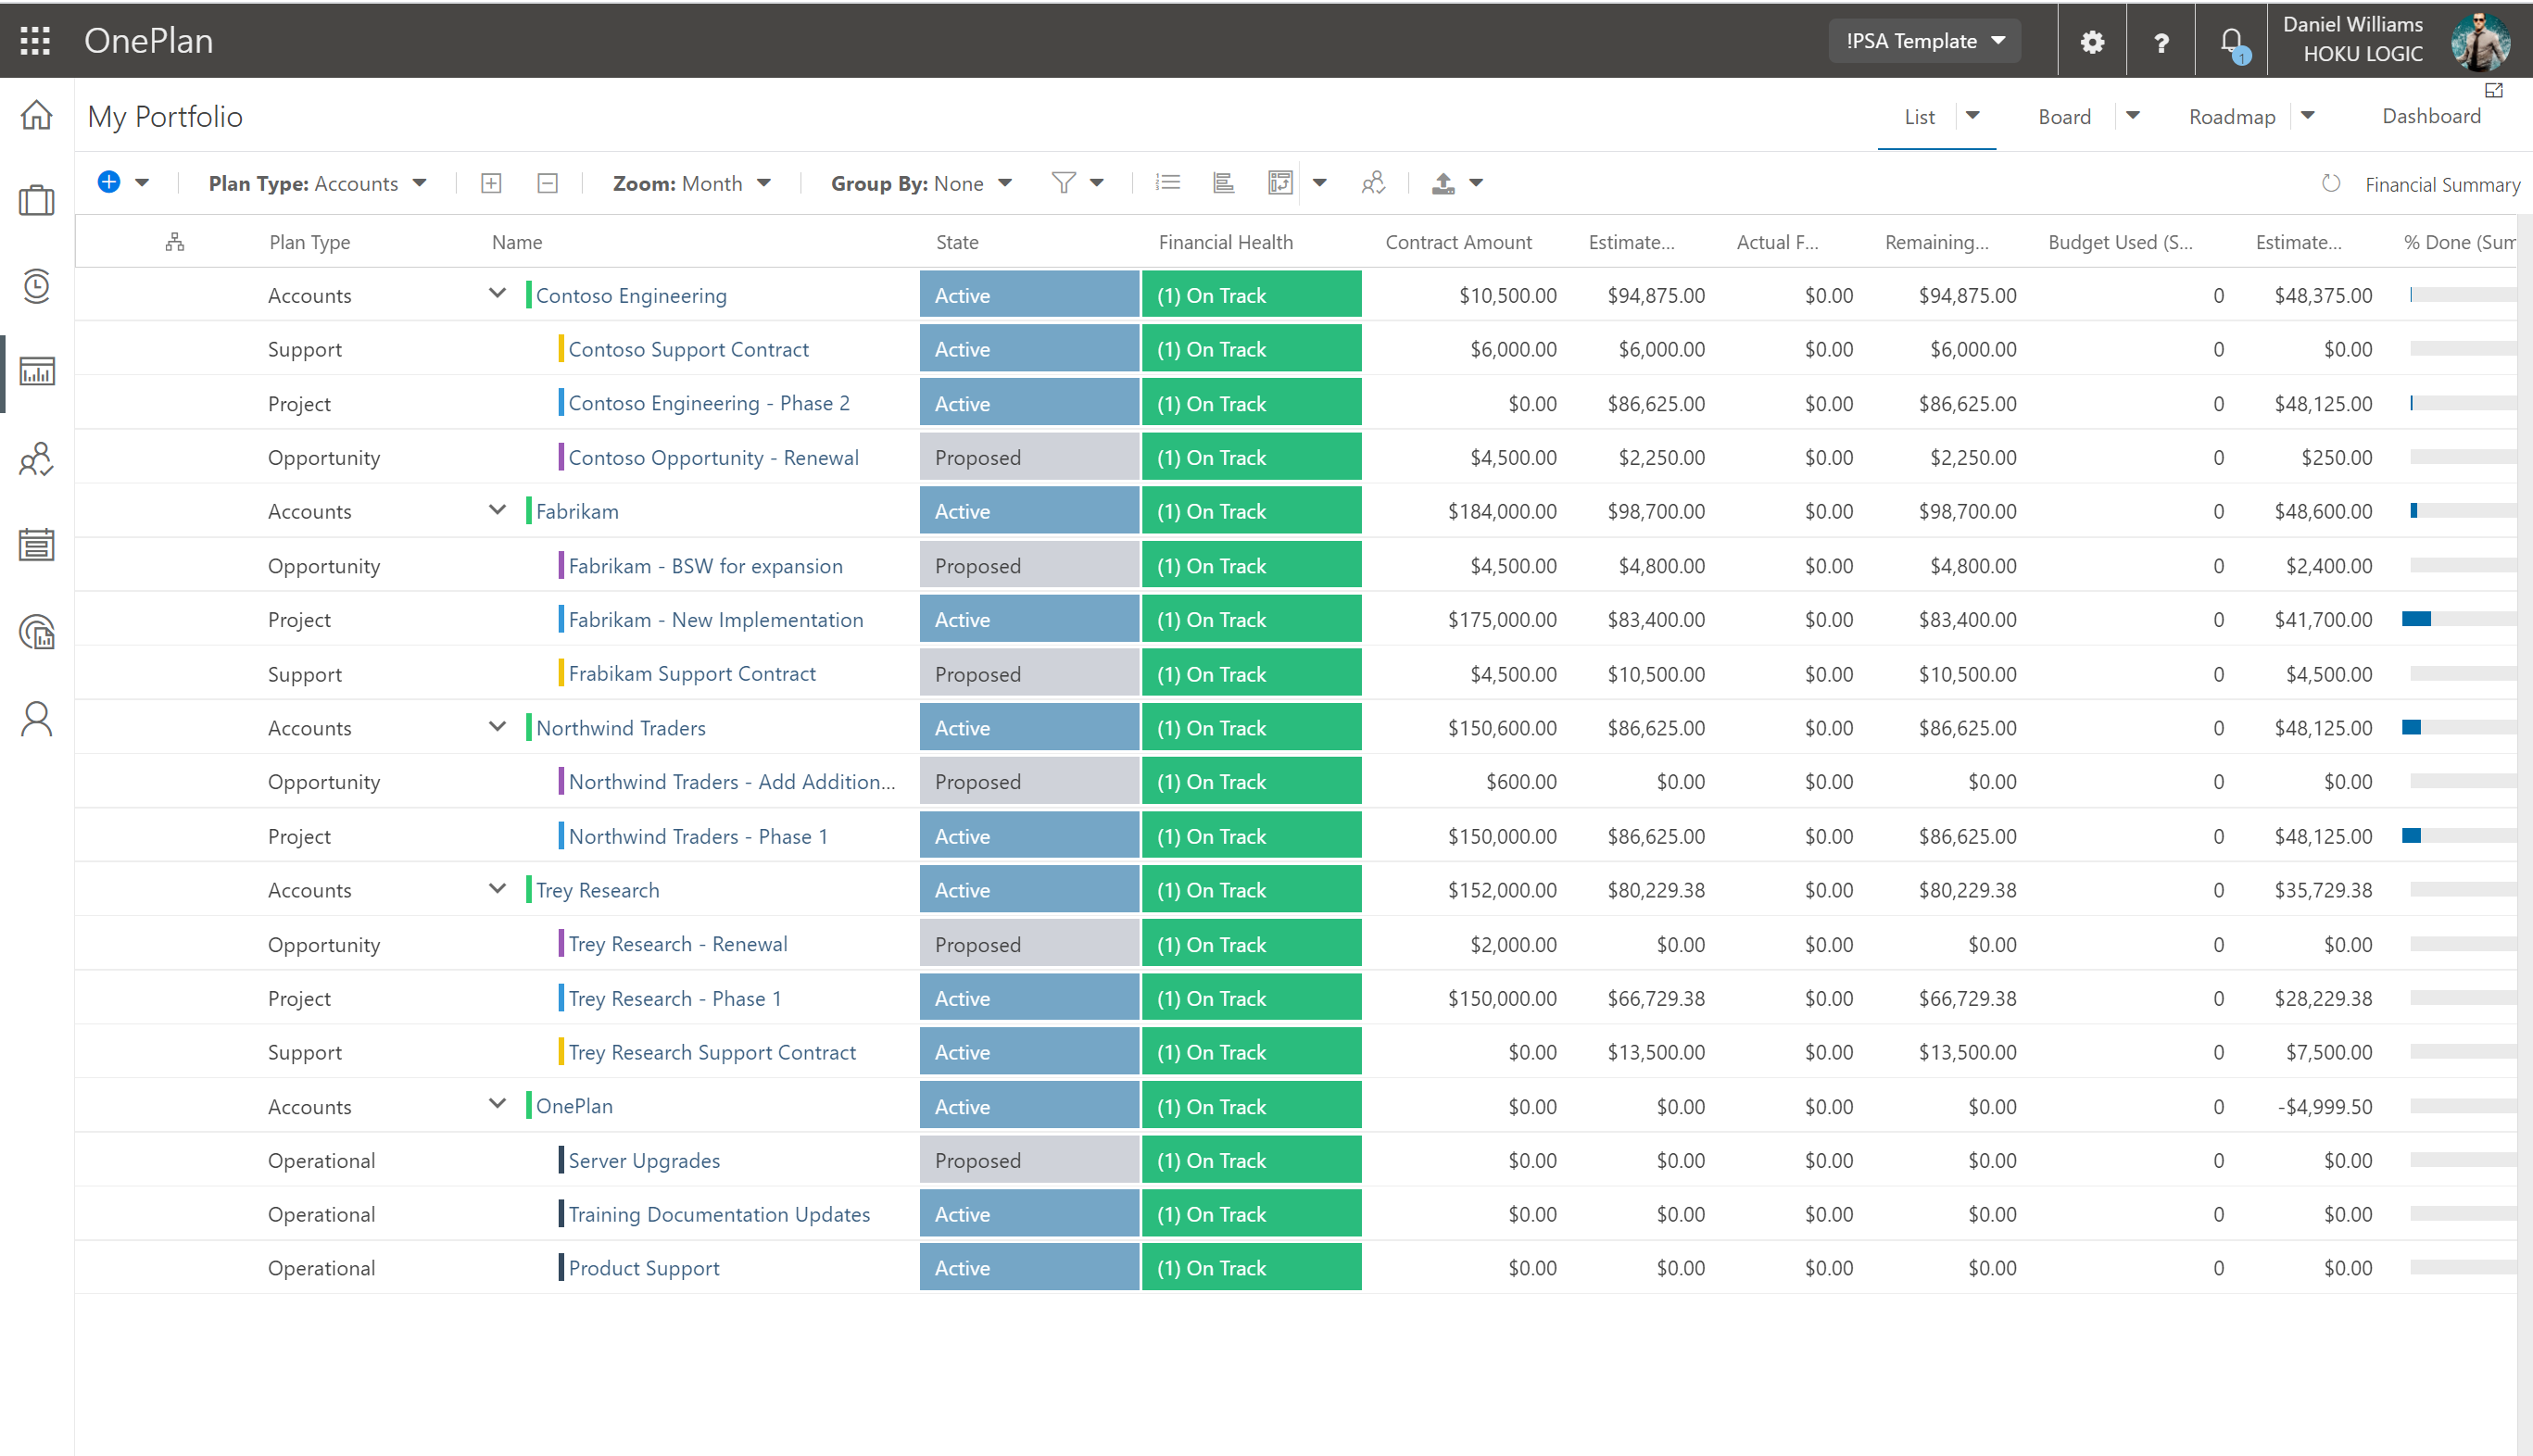This screenshot has width=2533, height=1456.
Task: Click Northwind Traders - Phase 1 % Done bar
Action: (x=2459, y=836)
